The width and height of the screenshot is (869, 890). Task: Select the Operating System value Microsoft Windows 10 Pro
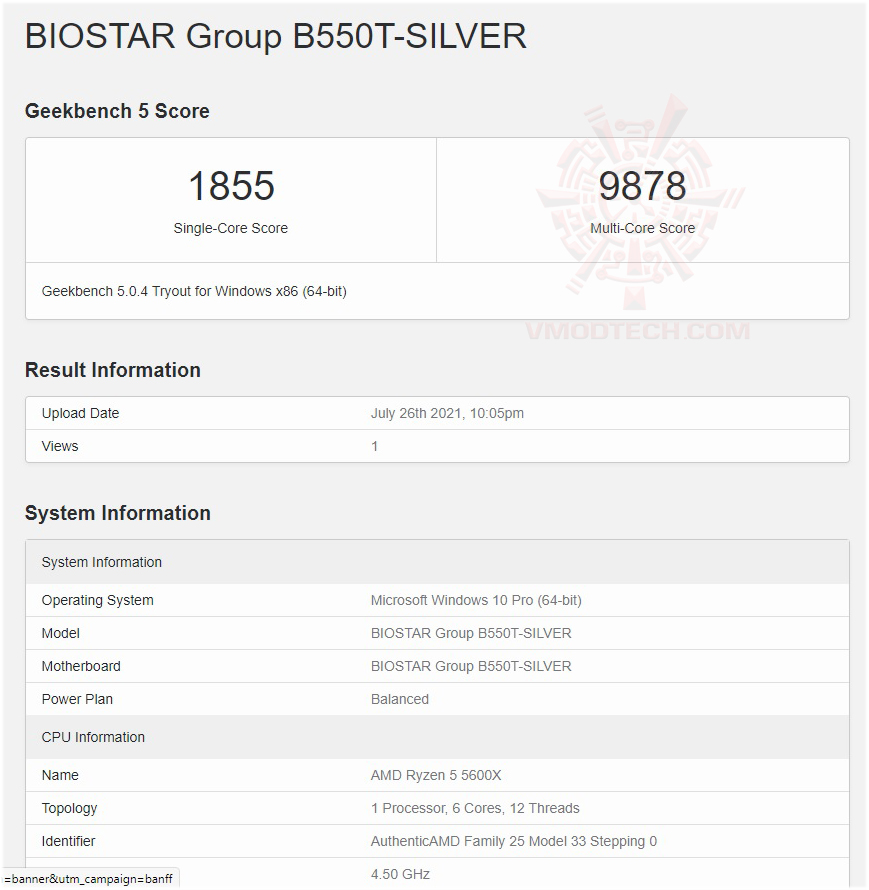[477, 600]
